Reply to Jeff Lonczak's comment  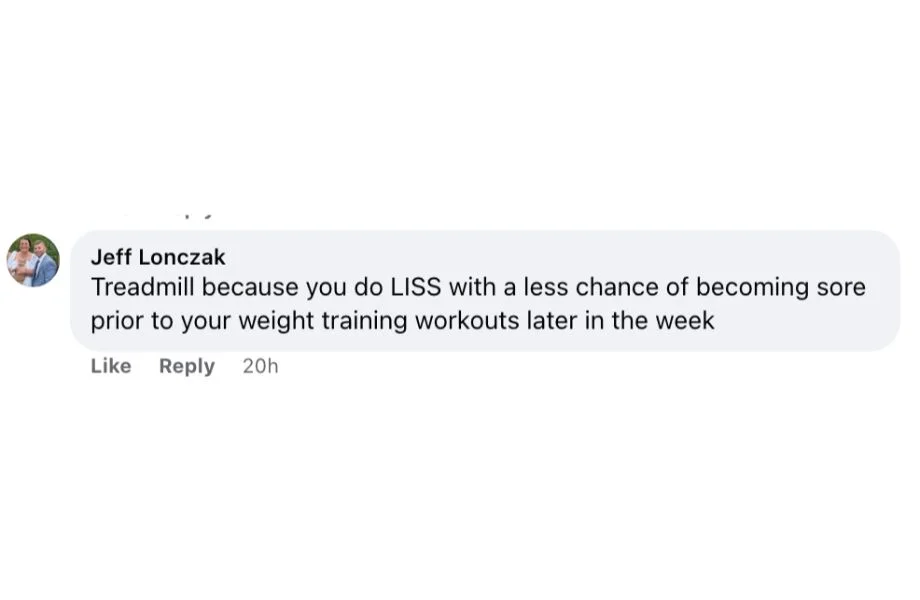click(186, 366)
